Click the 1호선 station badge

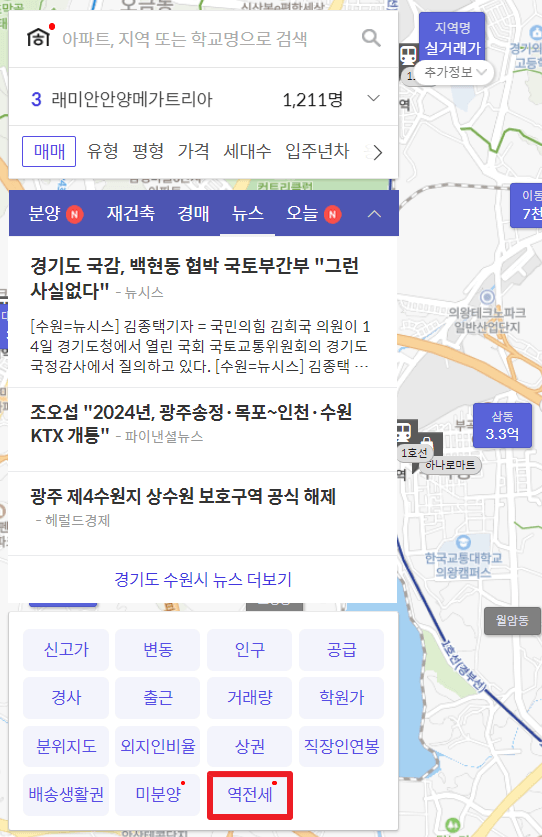414,453
